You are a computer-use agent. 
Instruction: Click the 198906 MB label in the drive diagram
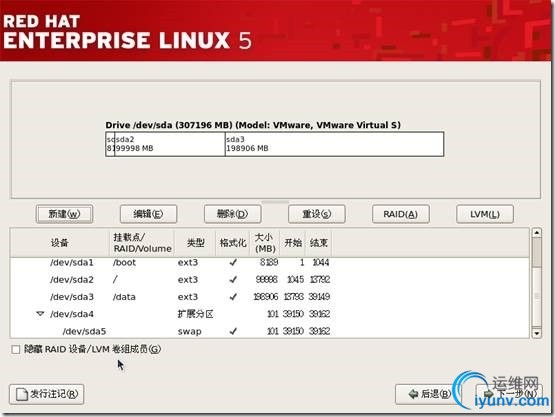(247, 148)
